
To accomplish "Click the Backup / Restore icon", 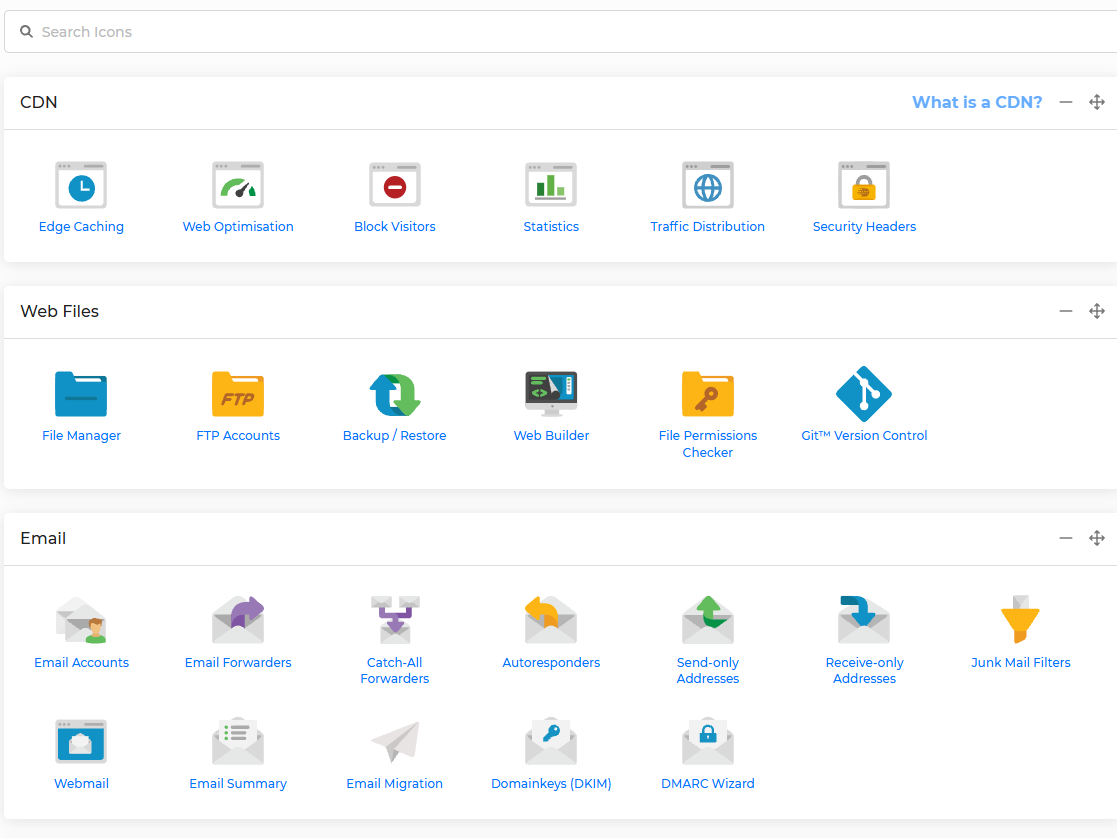I will point(395,394).
